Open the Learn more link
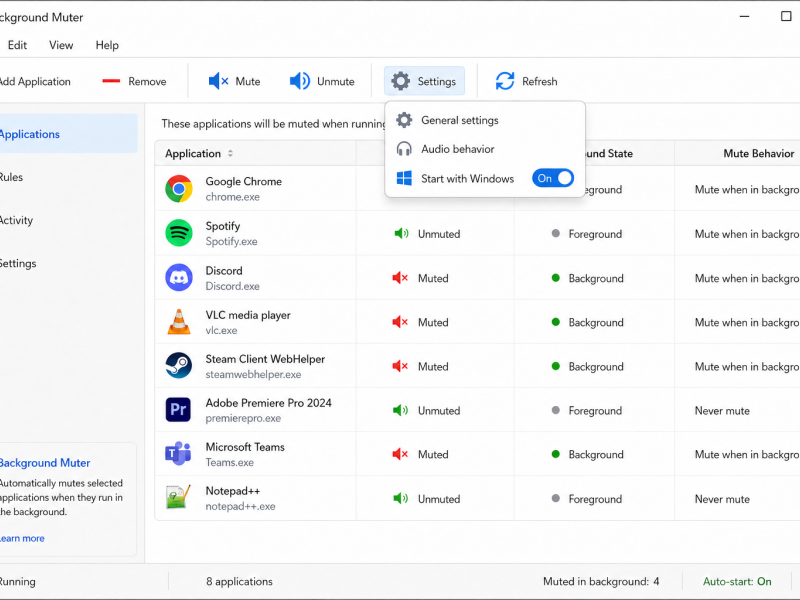This screenshot has width=800, height=600. click(x=22, y=538)
